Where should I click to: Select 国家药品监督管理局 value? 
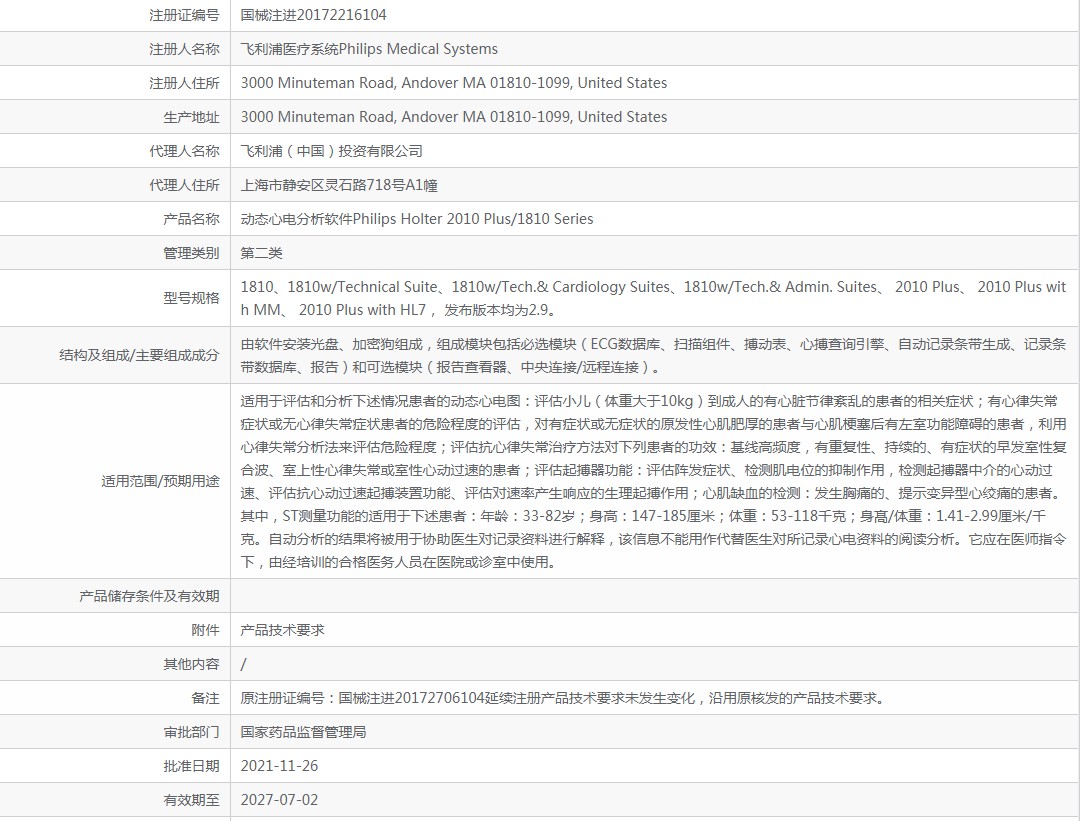(303, 732)
